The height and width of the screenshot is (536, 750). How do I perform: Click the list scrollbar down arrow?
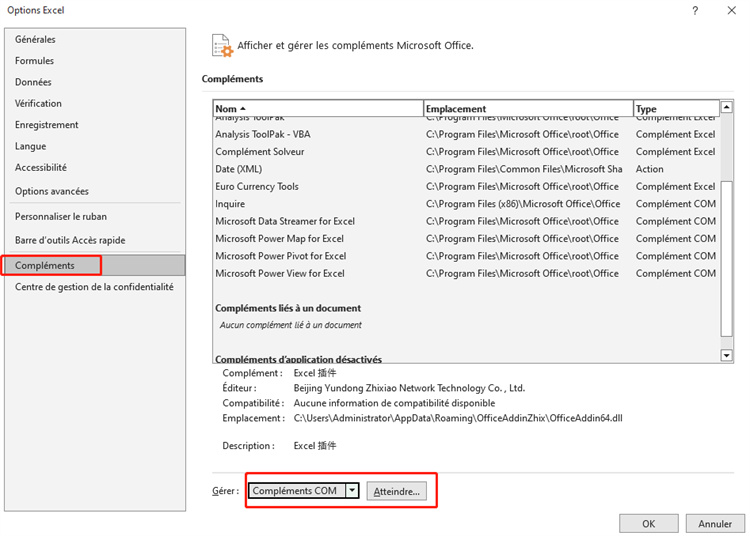pyautogui.click(x=727, y=355)
